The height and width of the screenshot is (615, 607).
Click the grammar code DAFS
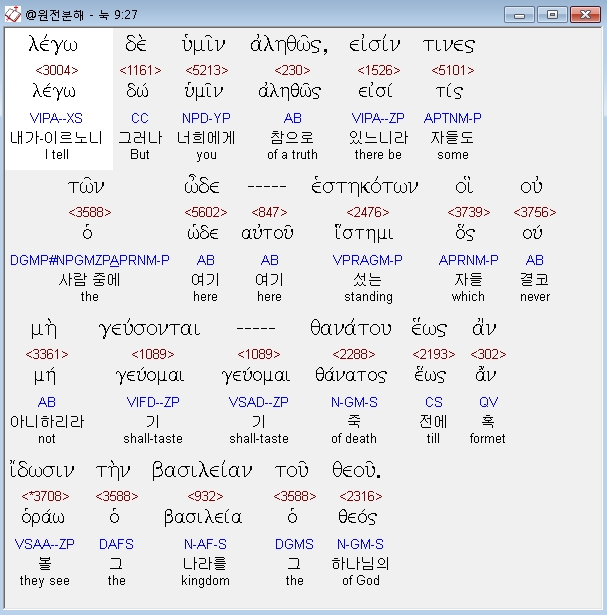point(116,544)
